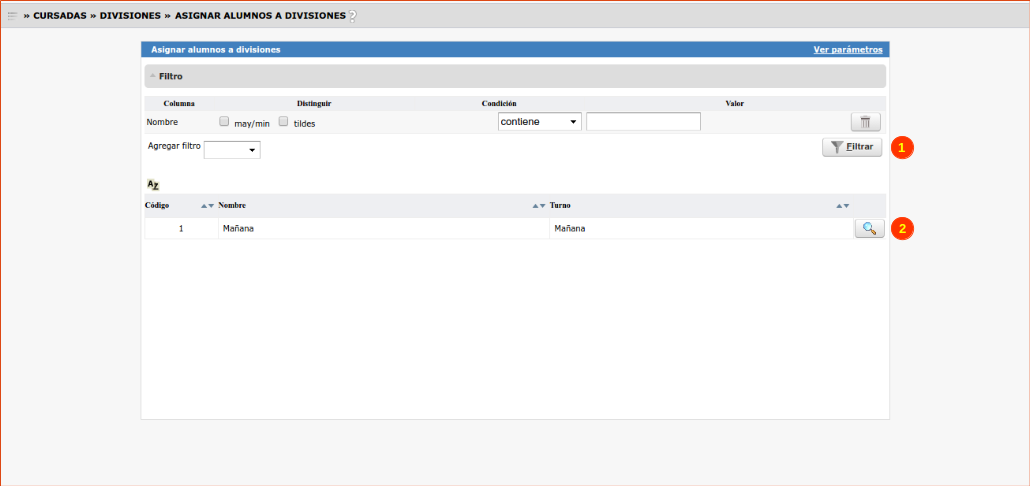
Task: Toggle the tildes accent checkbox
Action: tap(283, 122)
